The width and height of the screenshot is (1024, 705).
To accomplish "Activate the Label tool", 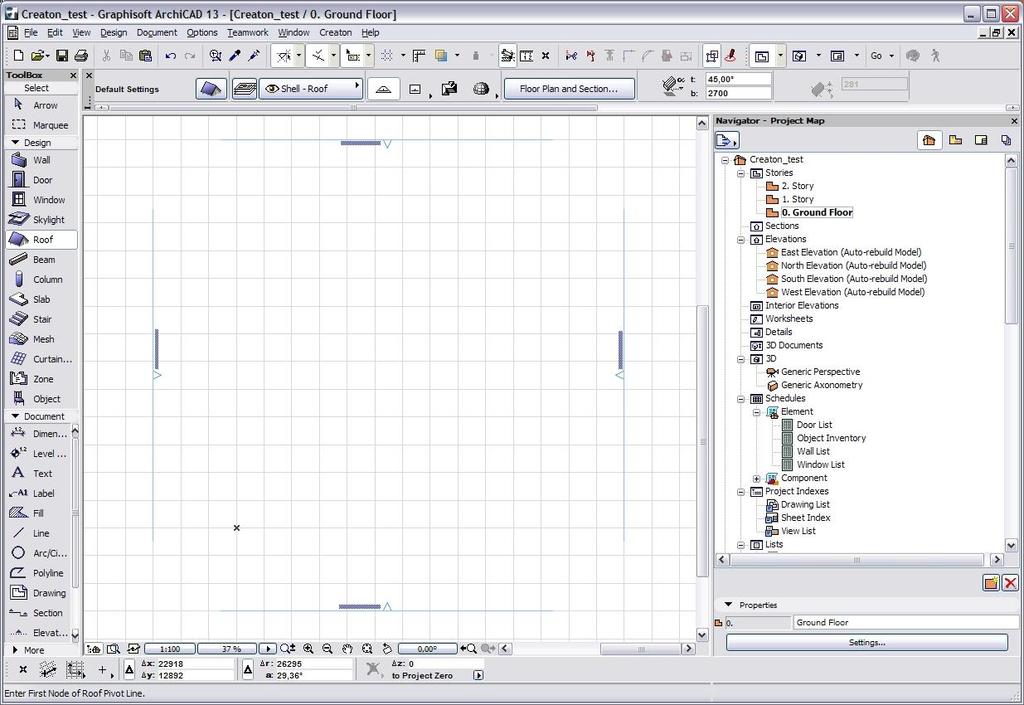I will [38, 494].
